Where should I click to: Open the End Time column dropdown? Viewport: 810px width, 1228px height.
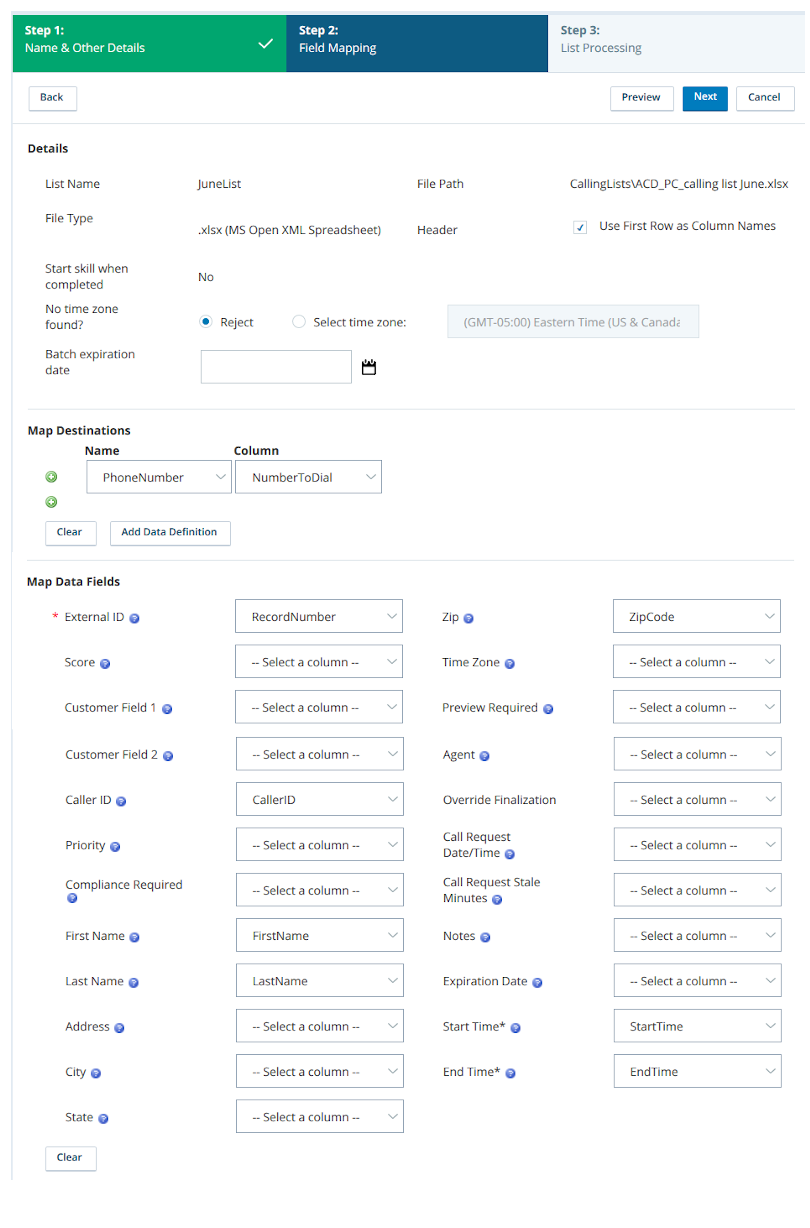tap(697, 1071)
